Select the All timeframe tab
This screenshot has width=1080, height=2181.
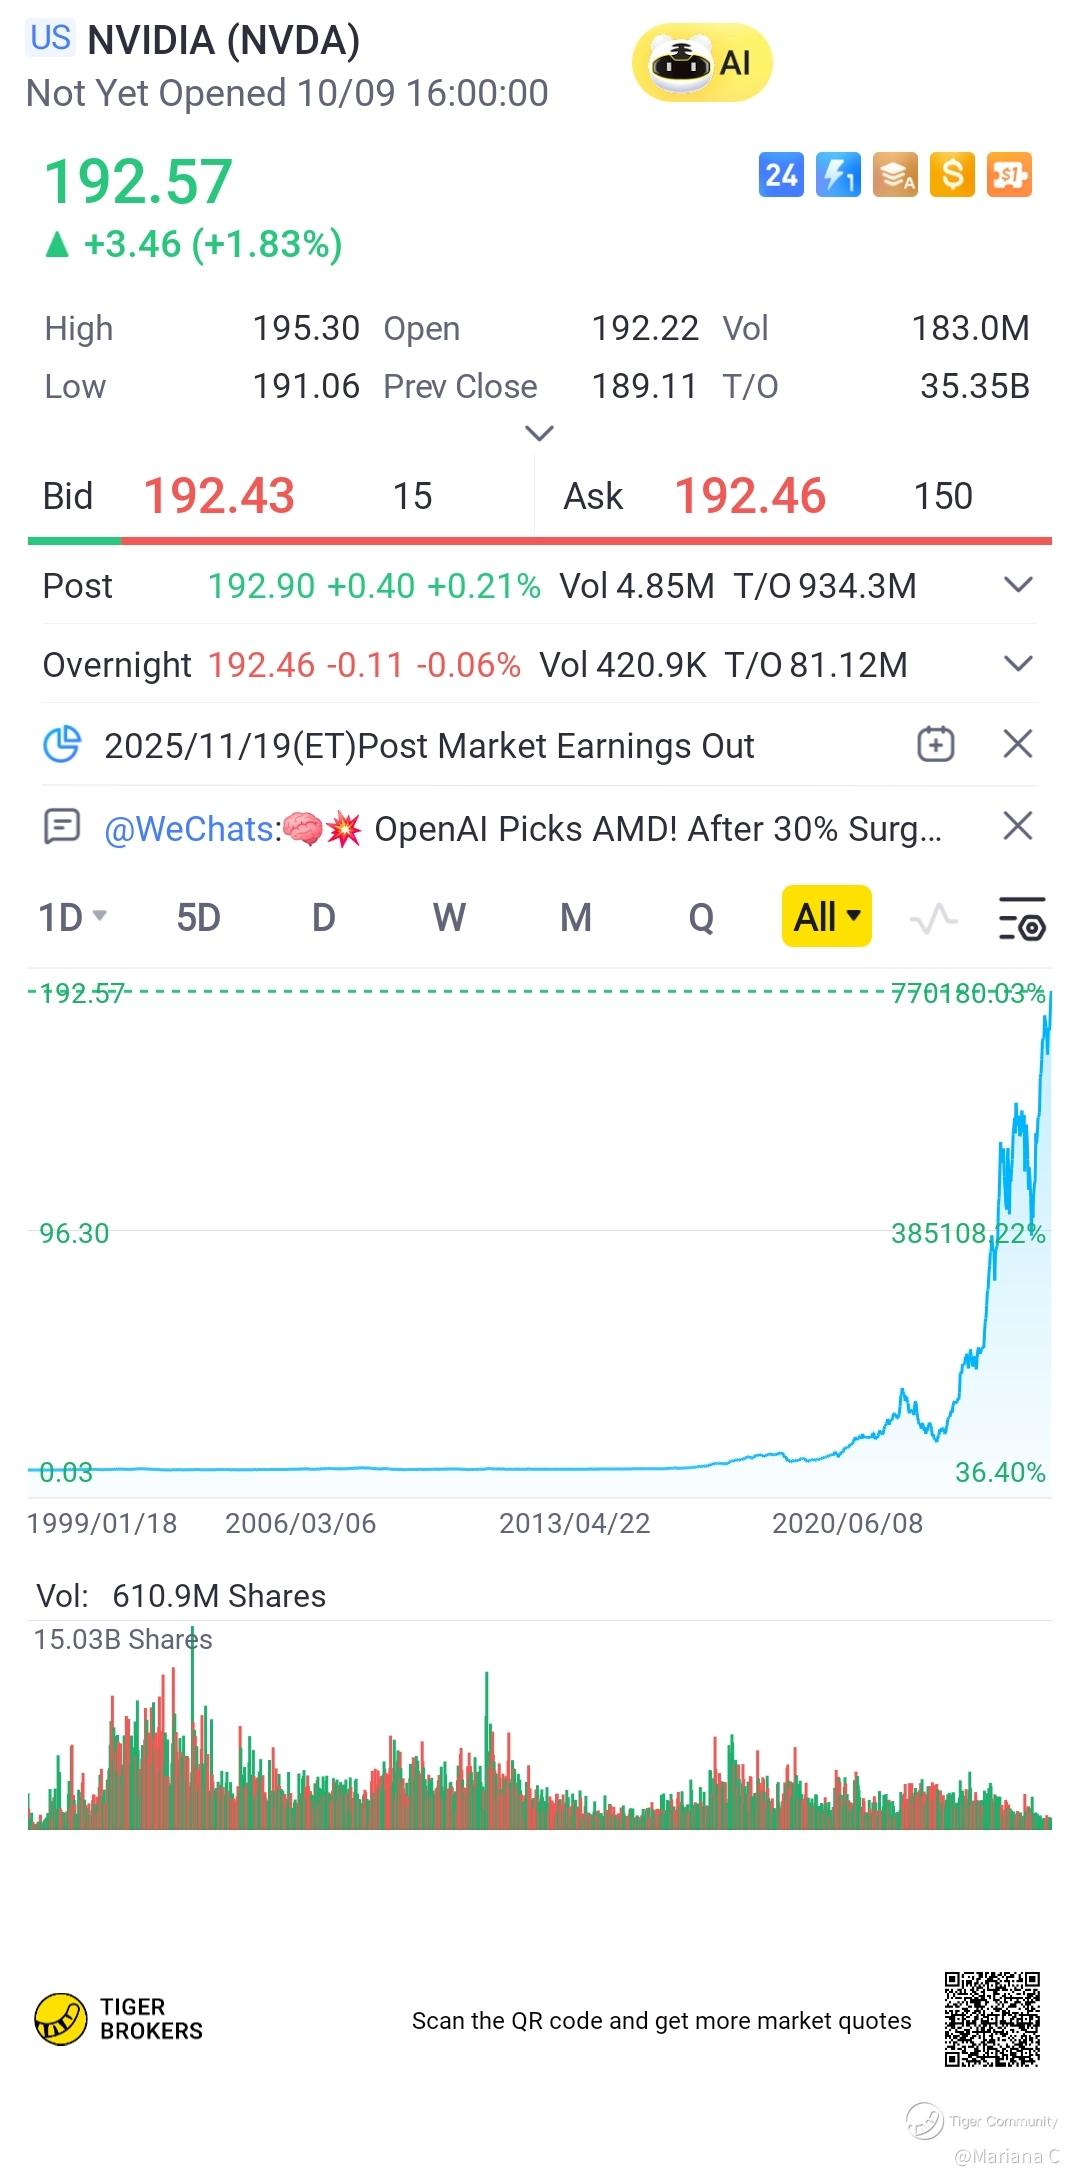click(826, 916)
